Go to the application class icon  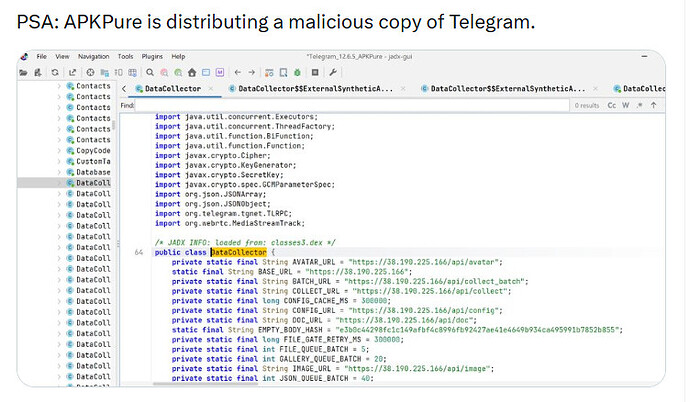pyautogui.click(x=206, y=73)
